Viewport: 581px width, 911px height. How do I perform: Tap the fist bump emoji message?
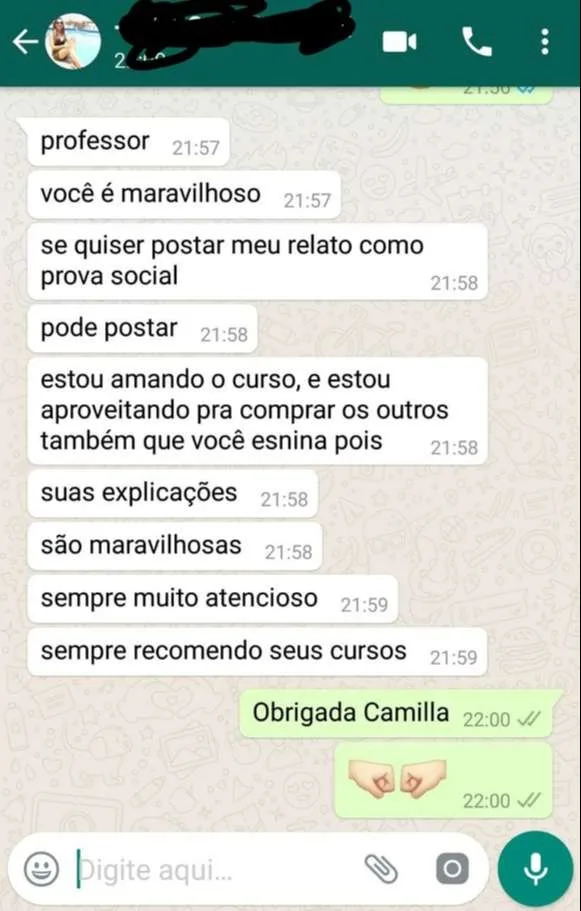pyautogui.click(x=443, y=780)
